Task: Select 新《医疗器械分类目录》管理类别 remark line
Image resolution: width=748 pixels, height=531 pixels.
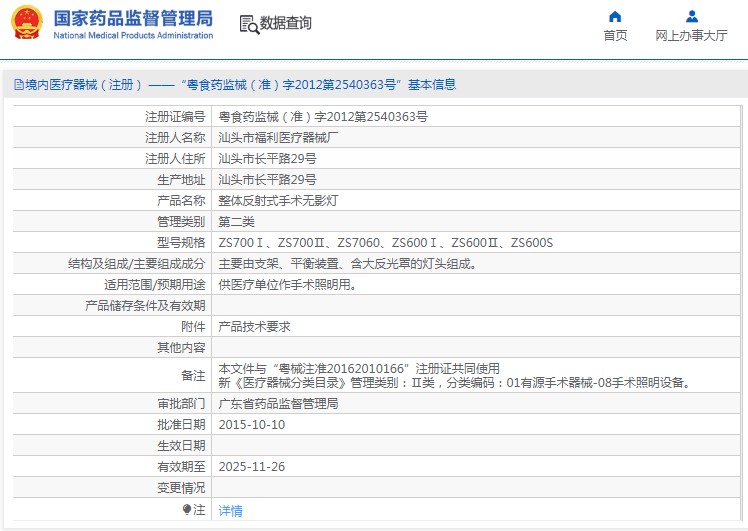Action: click(455, 383)
